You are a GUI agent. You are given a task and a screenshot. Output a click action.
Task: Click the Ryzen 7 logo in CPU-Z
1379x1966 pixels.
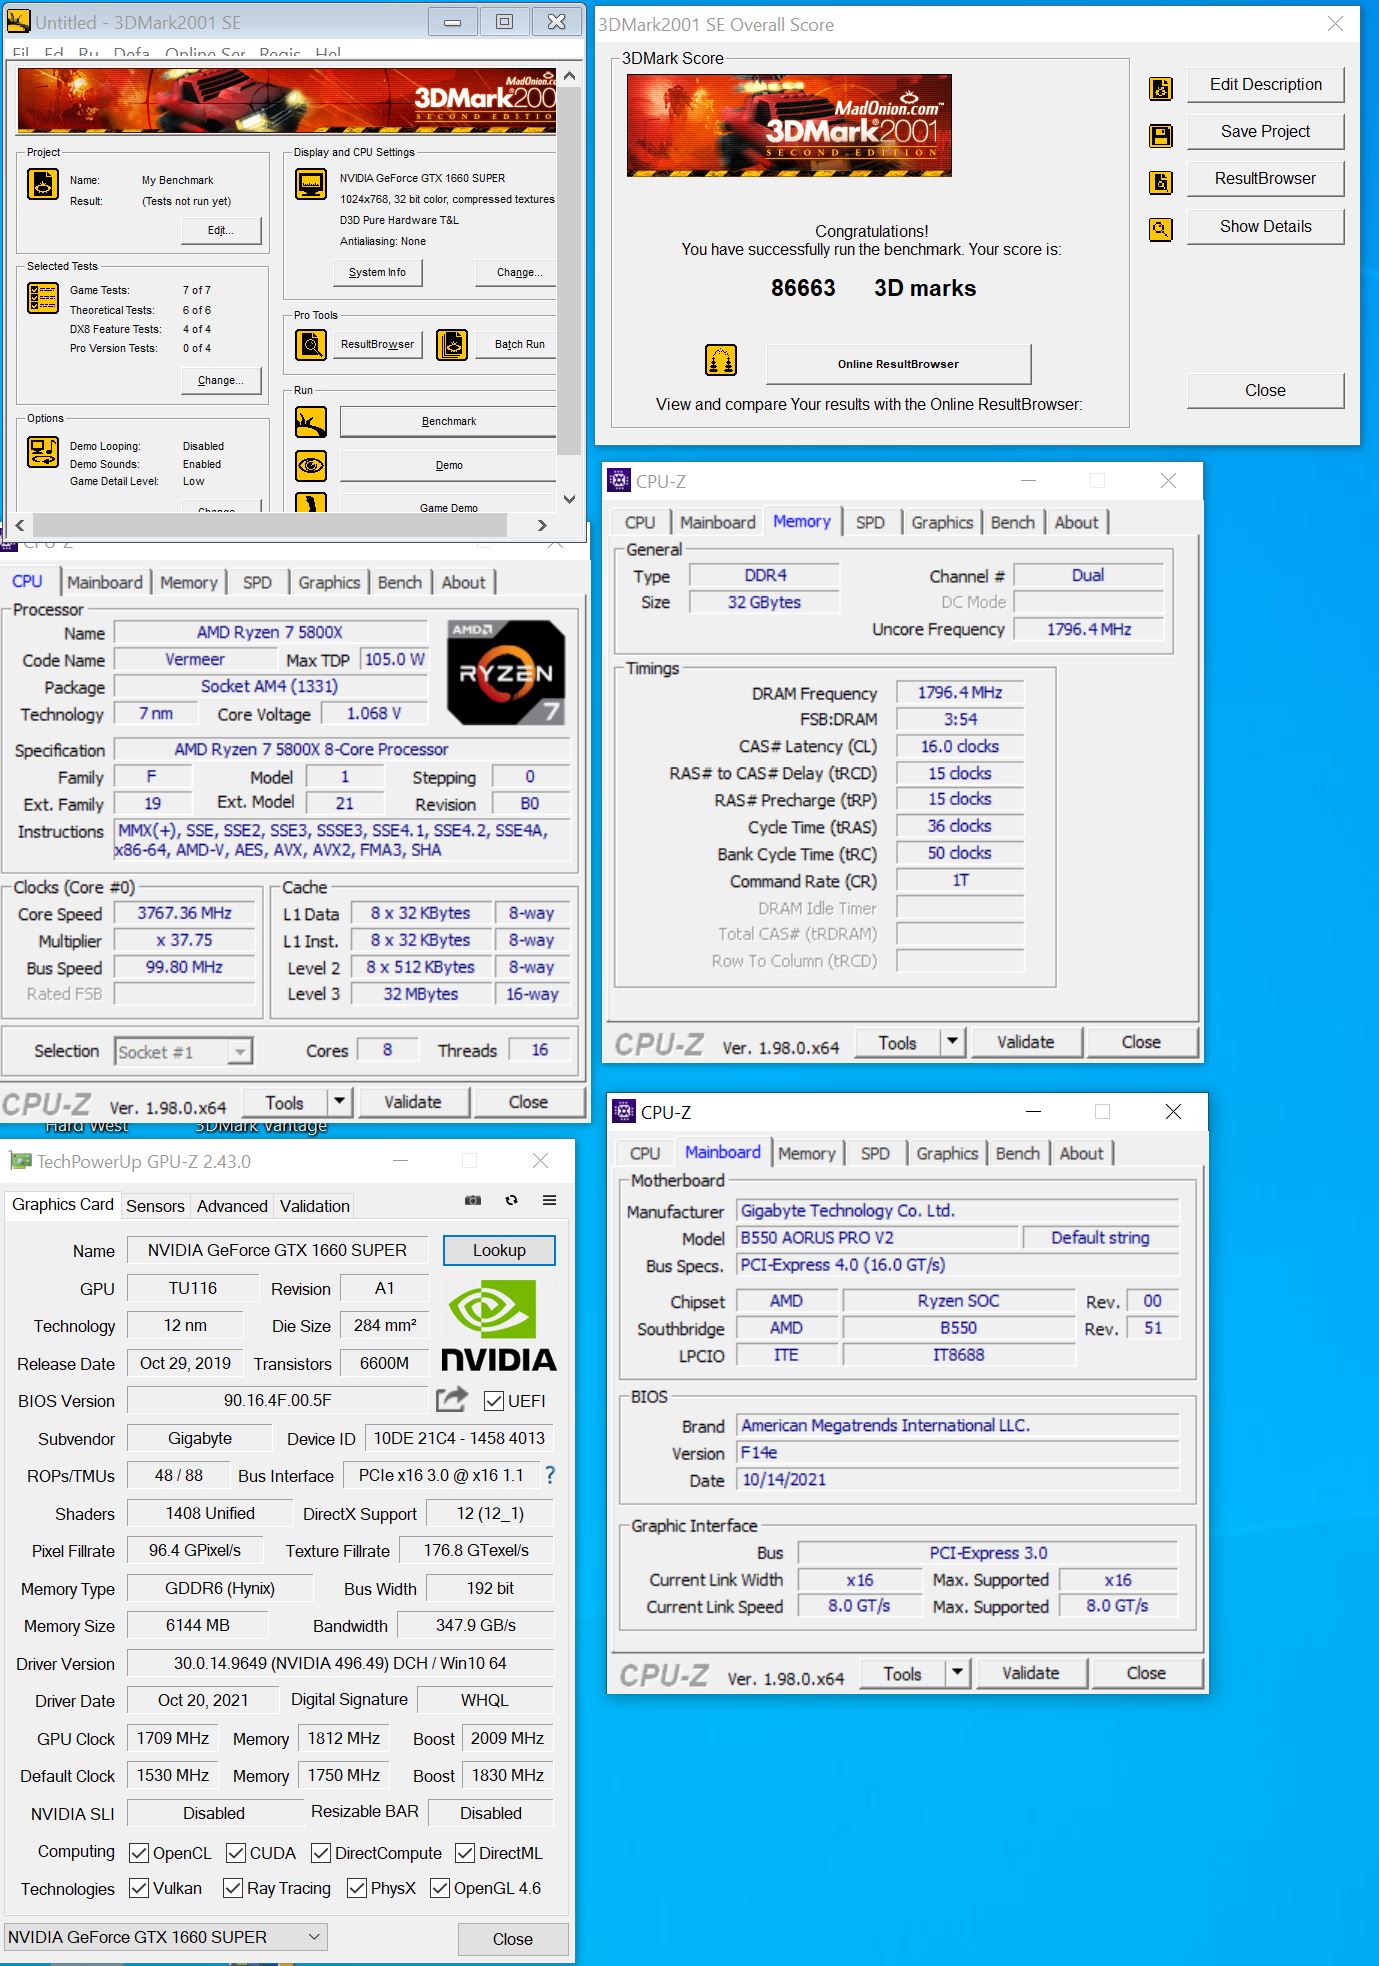506,672
